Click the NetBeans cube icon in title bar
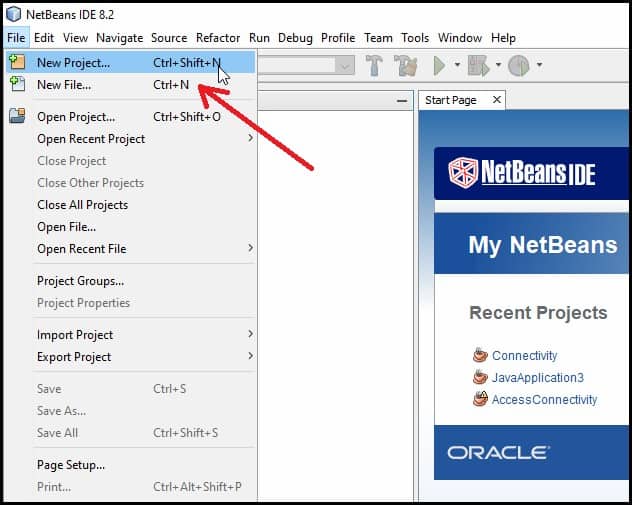 click(14, 15)
